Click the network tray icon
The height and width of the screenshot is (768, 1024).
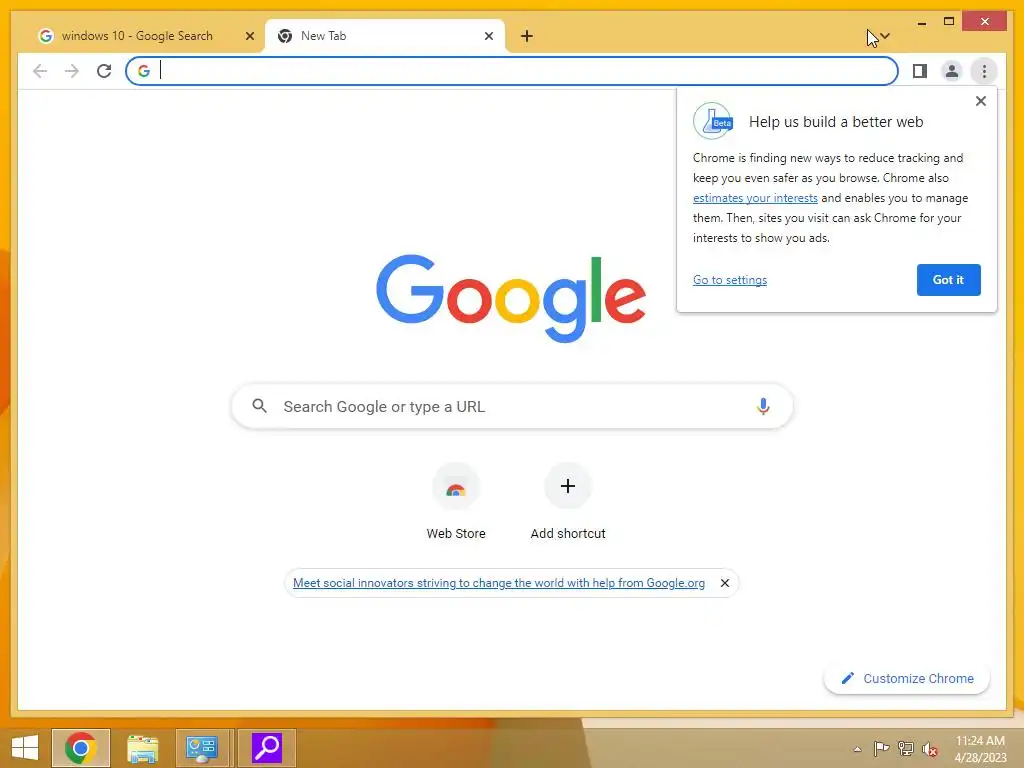pyautogui.click(x=906, y=749)
